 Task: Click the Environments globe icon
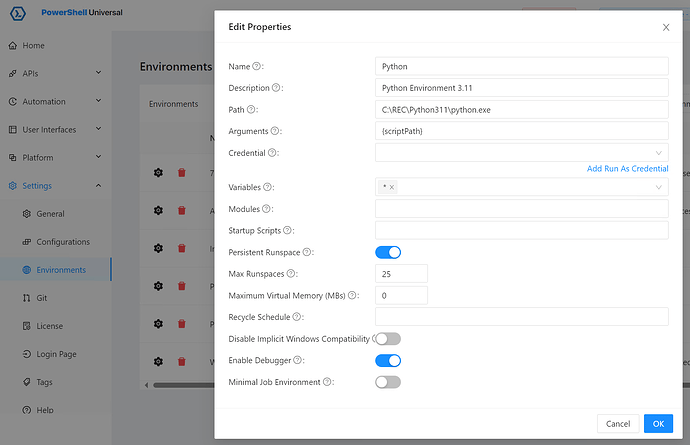27,270
